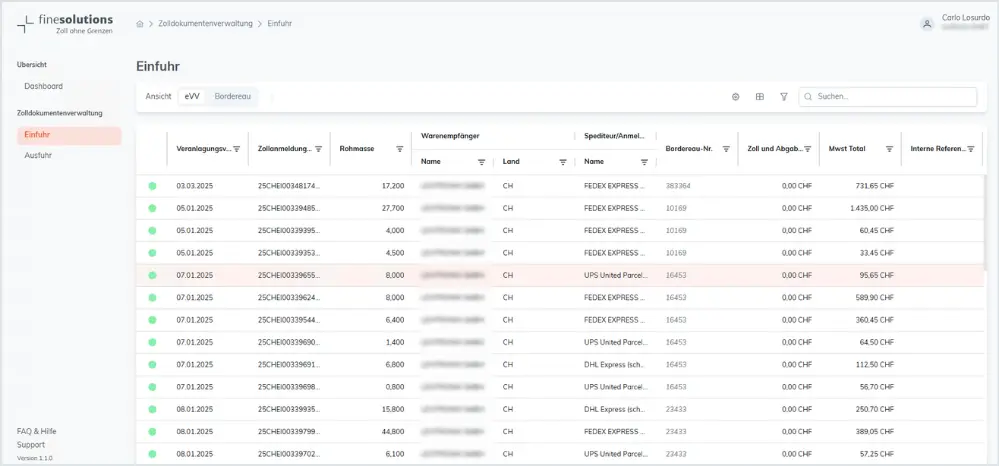Filter the Mwst Total column

[889, 149]
